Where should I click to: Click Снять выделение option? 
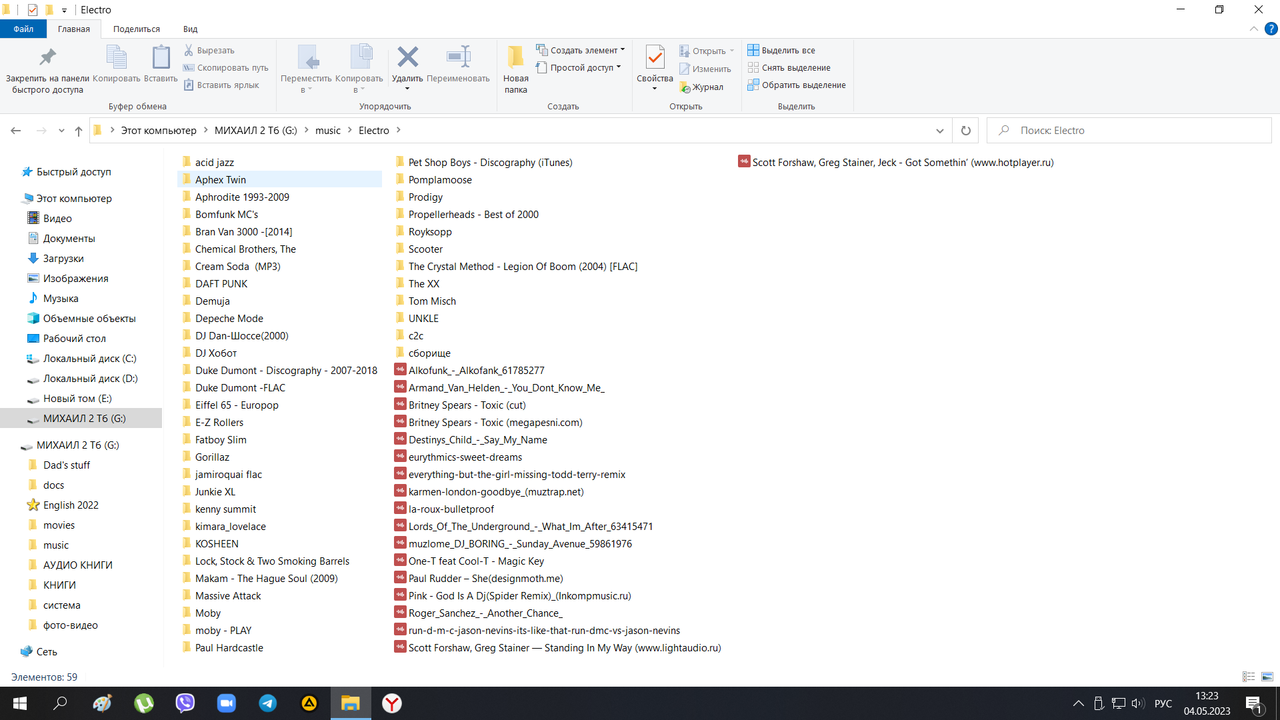788,68
